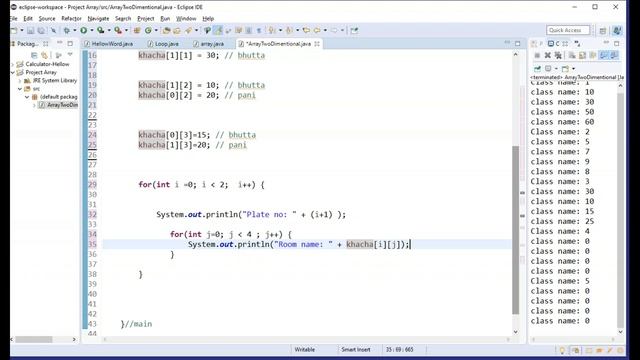Click the tip lightbulb icon in status bar
640x360 pixels.
coord(562,350)
